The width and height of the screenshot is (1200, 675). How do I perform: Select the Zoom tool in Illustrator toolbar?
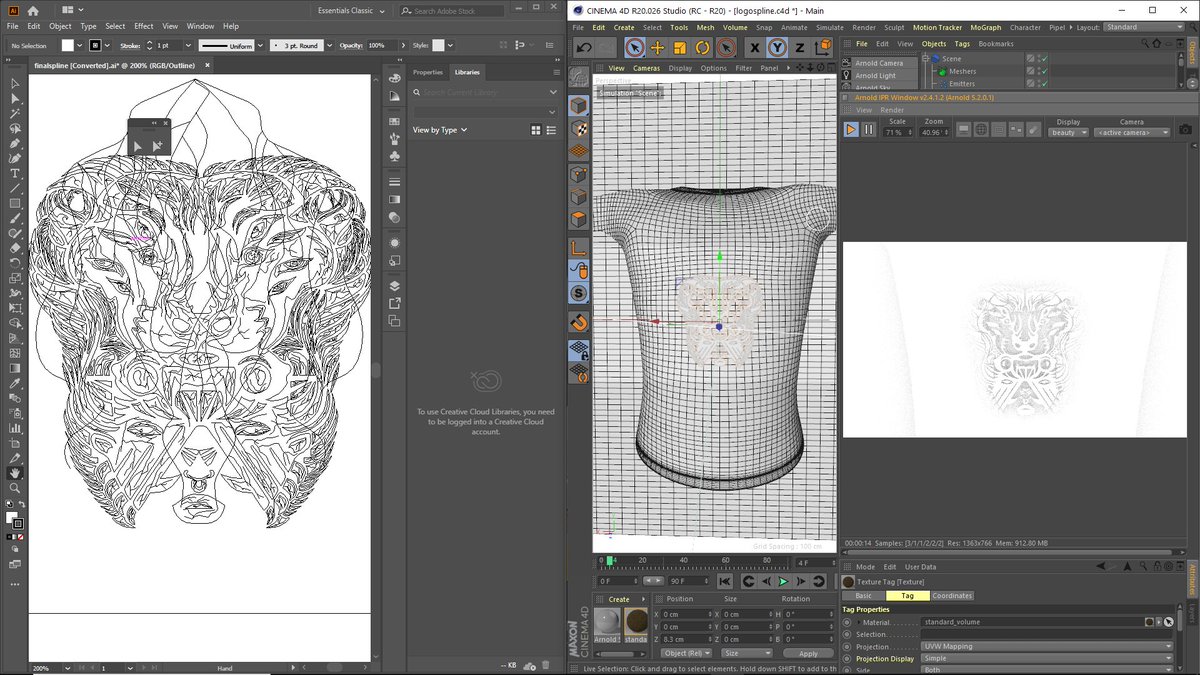15,488
